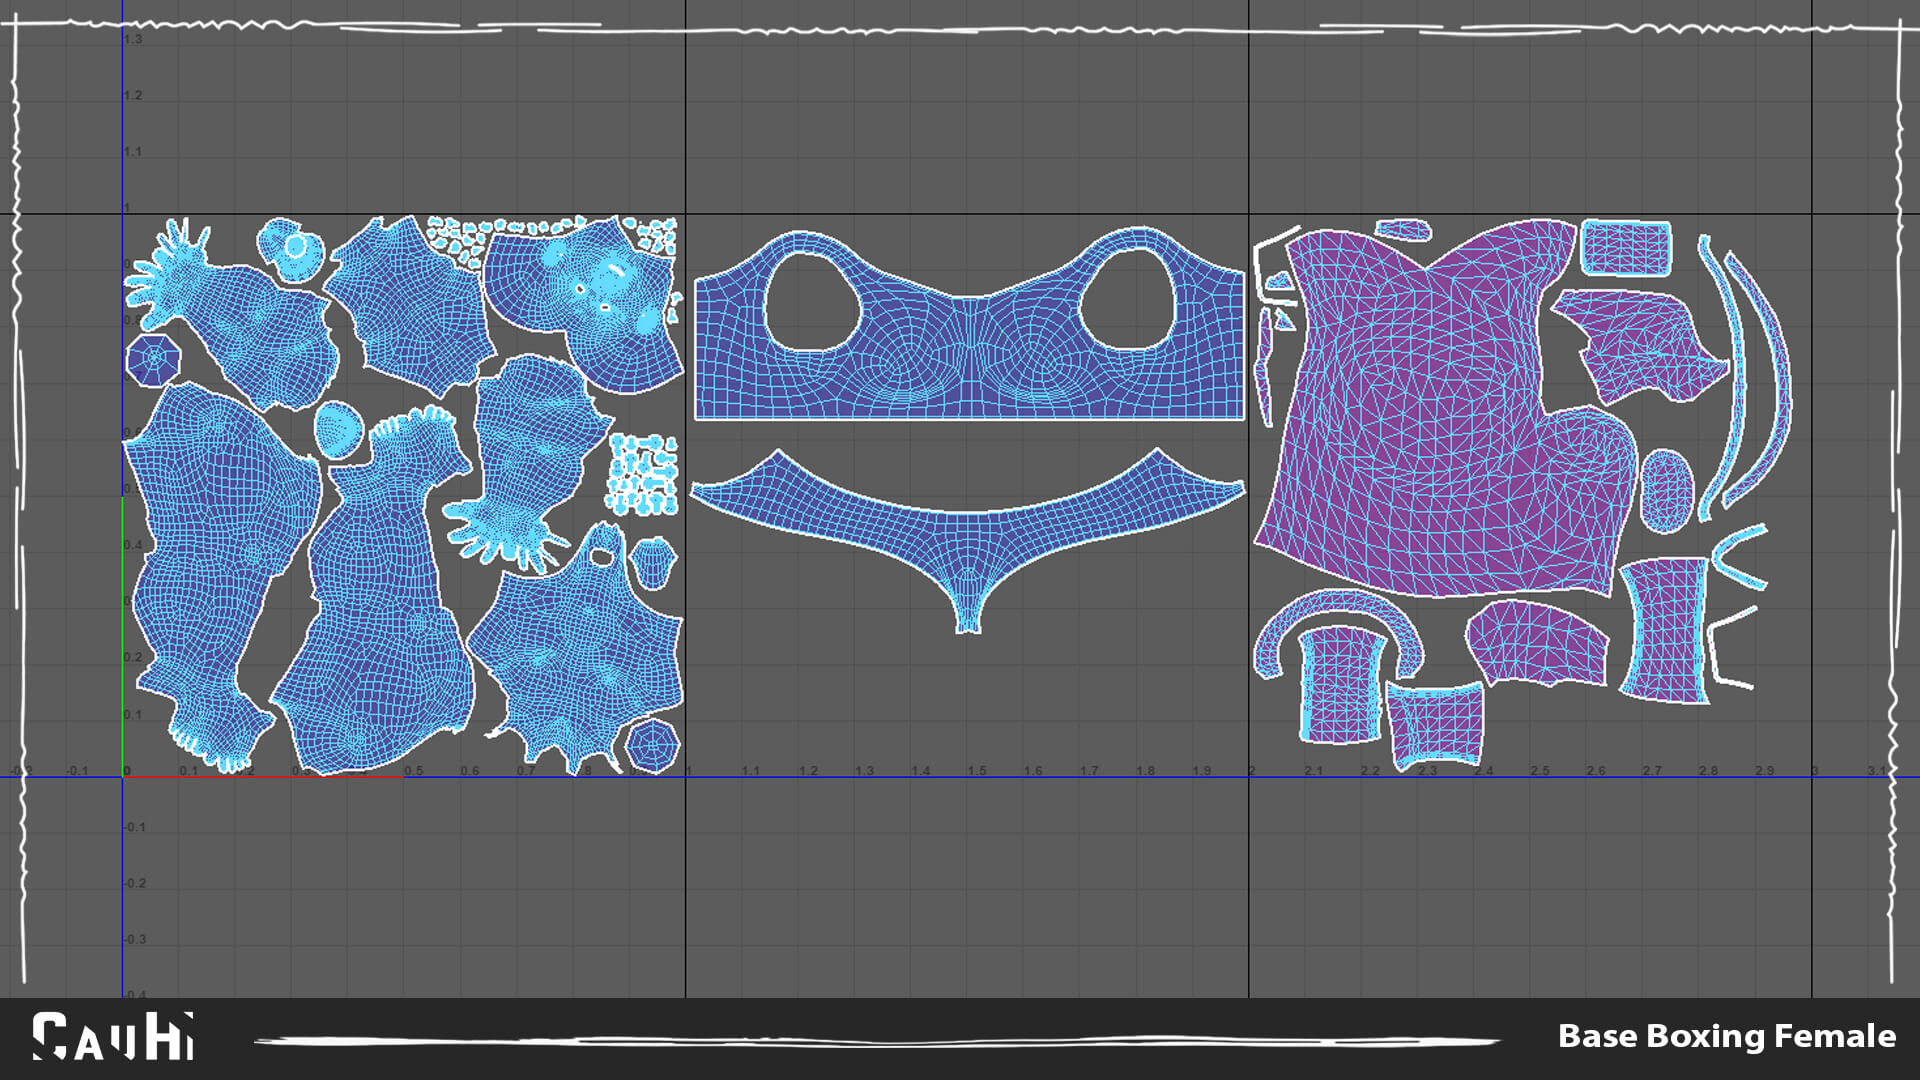Select the octagon UV island at the bottom of the first tile
Screen dimensions: 1920x1080
click(653, 746)
